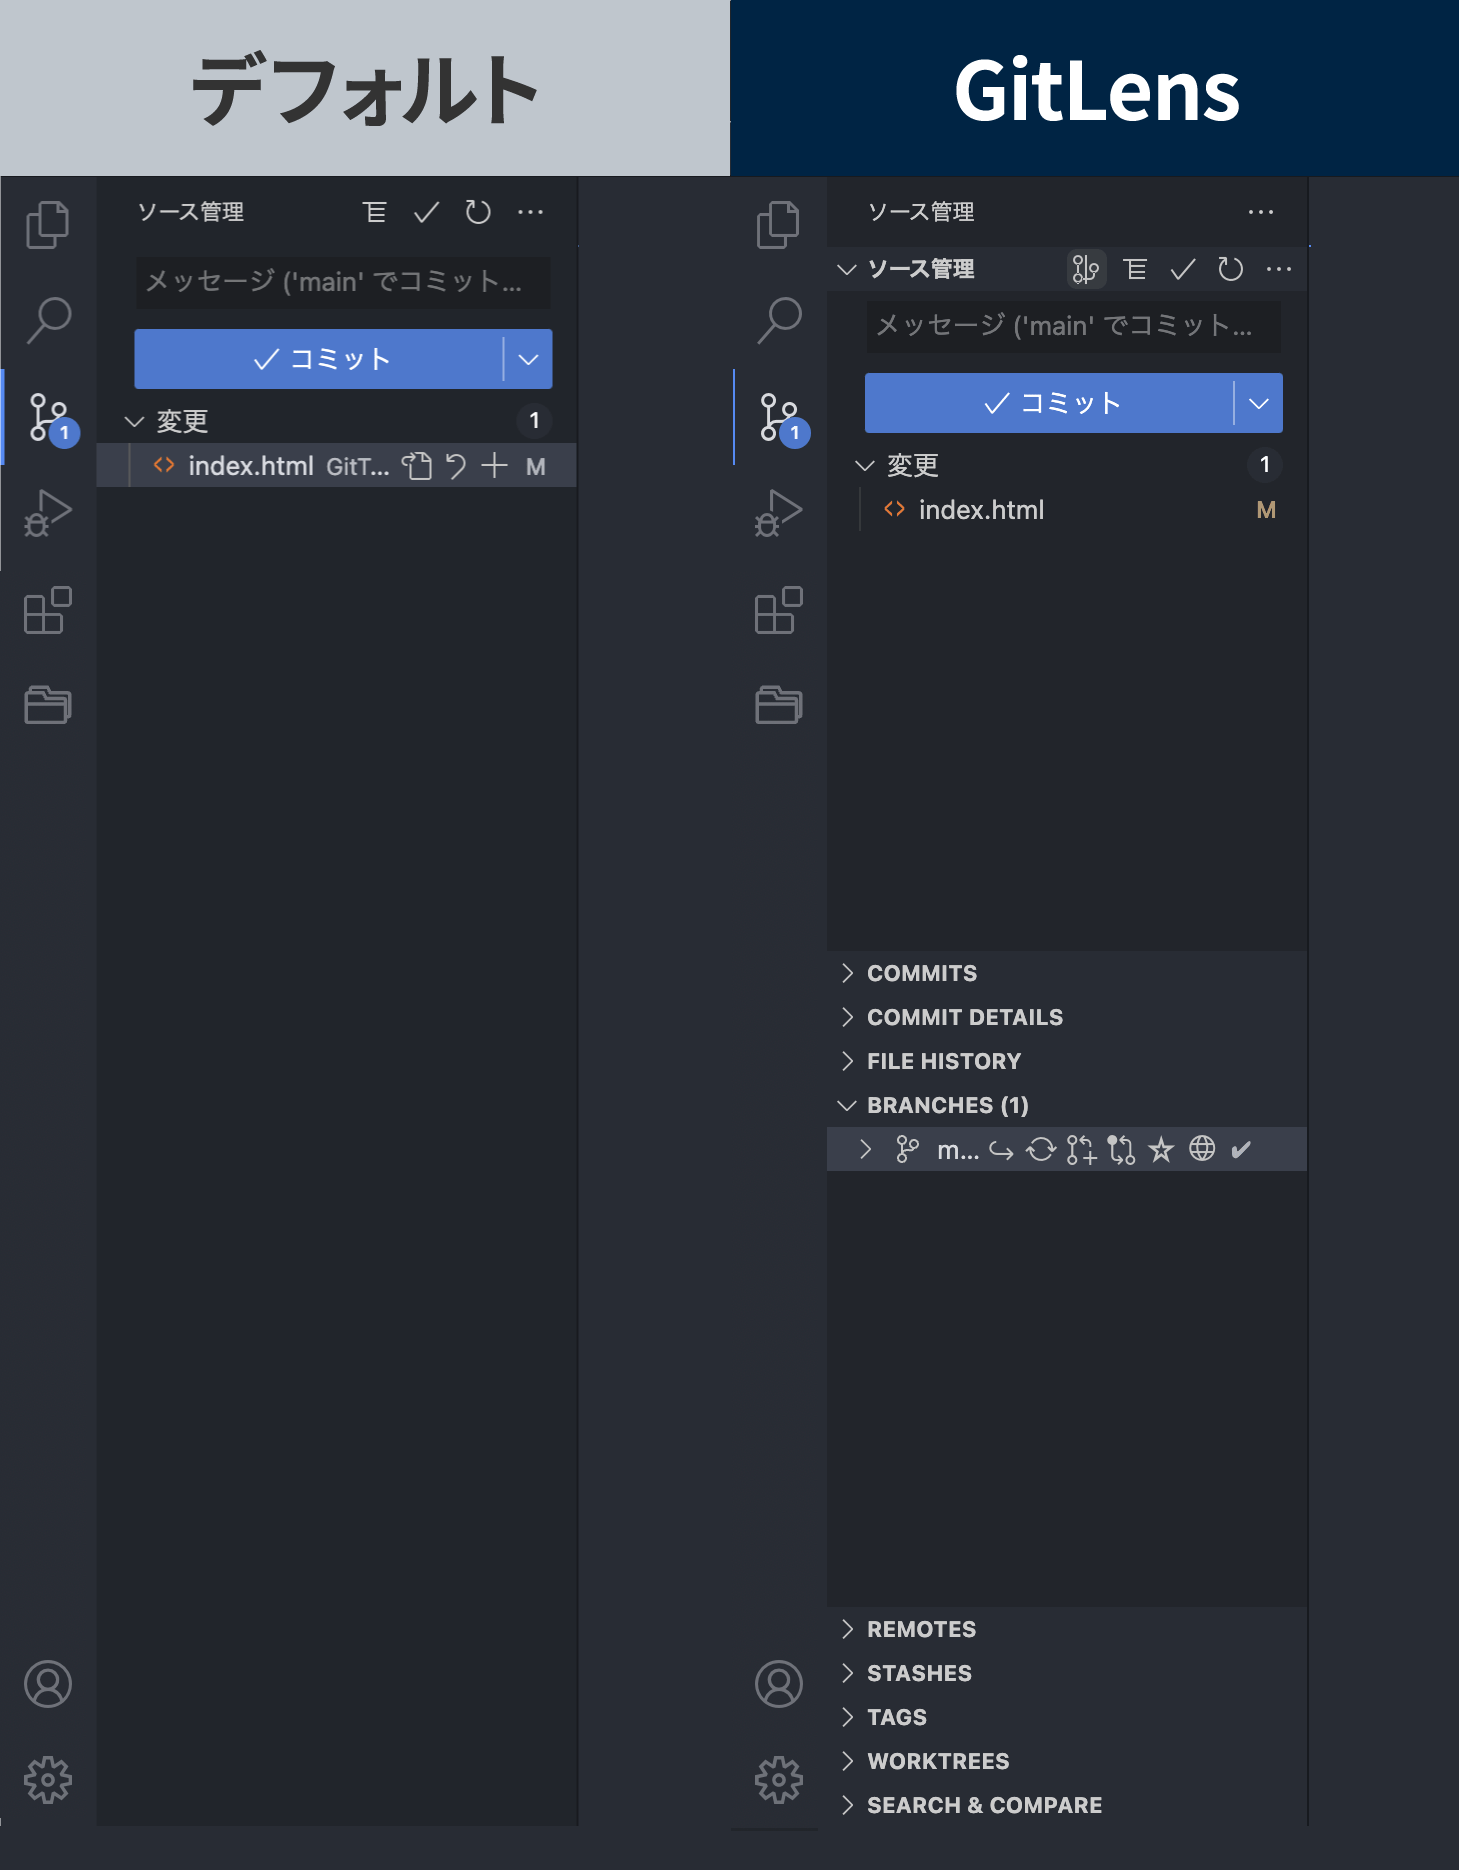Viewport: 1459px width, 1870px height.
Task: Type area: click the デフォルト commit message box
Action: point(343,283)
